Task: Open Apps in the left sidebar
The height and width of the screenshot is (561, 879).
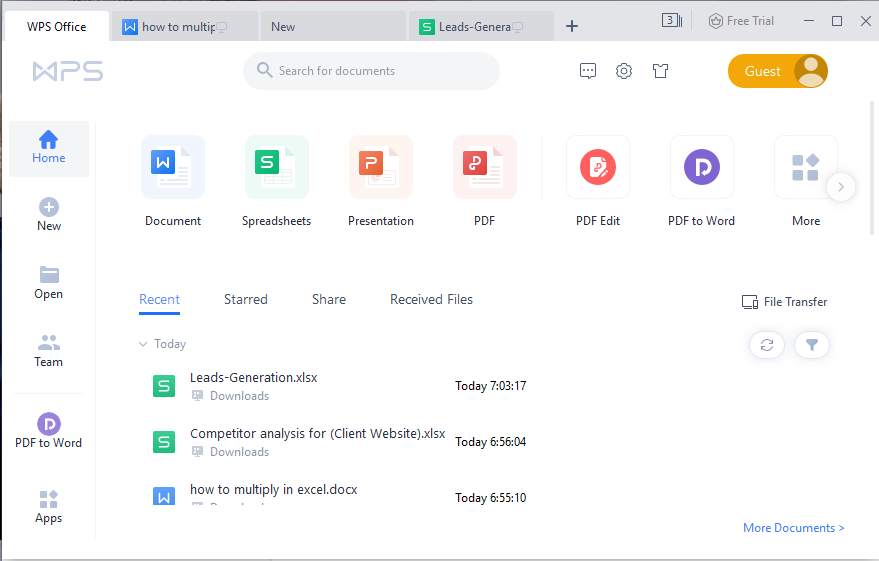Action: 49,507
